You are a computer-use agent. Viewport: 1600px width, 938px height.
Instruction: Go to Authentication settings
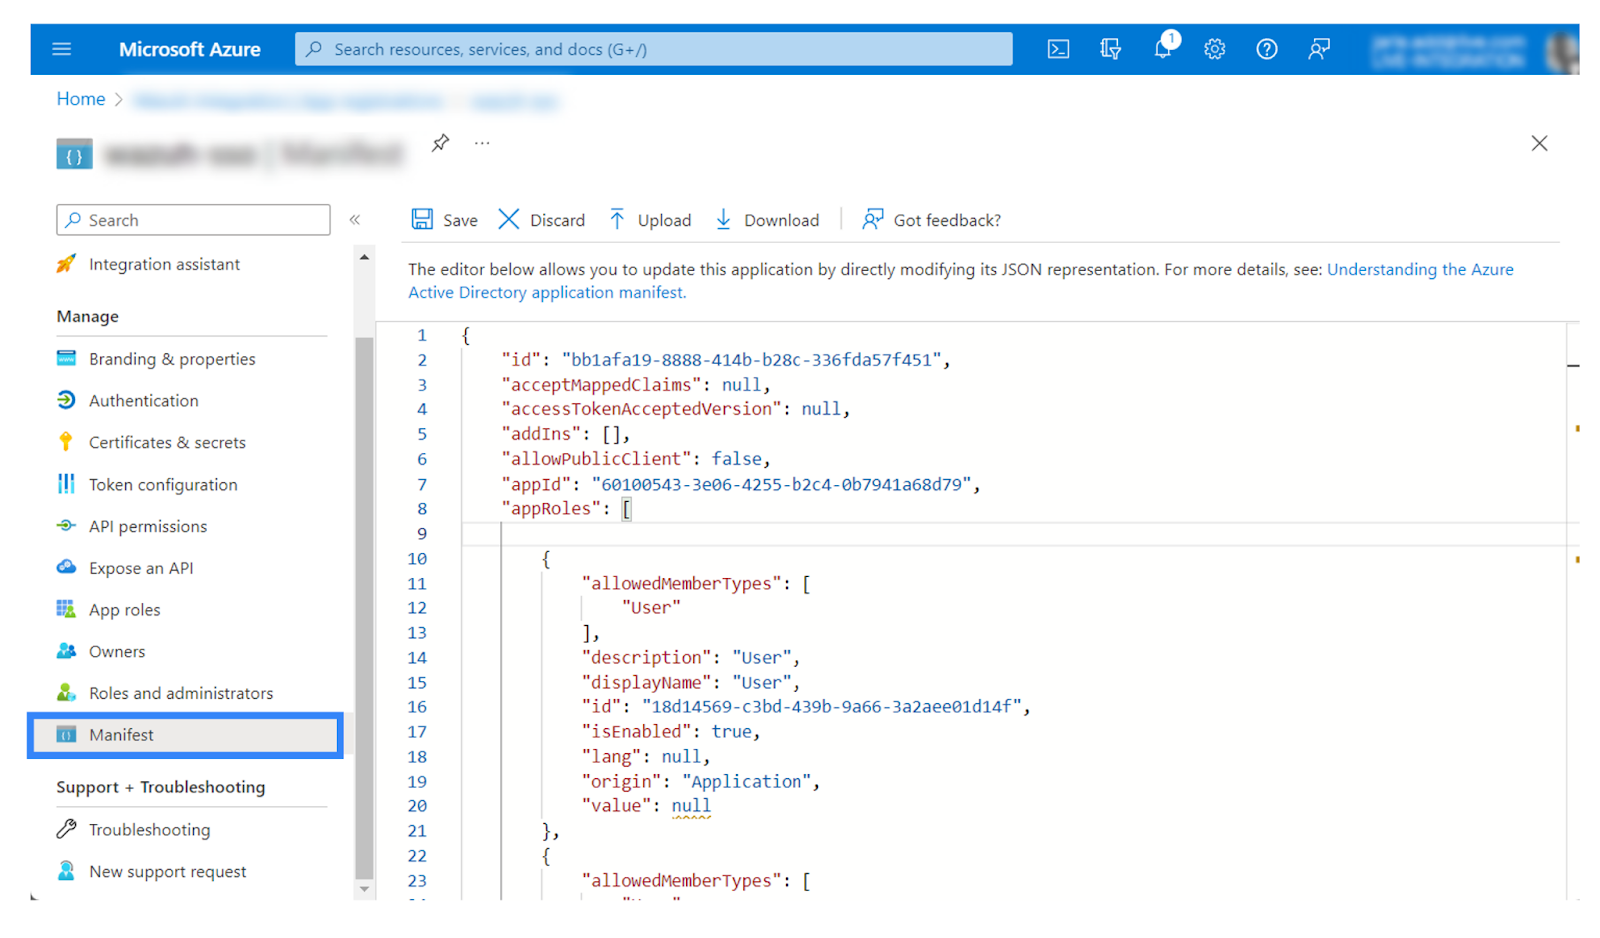(143, 400)
